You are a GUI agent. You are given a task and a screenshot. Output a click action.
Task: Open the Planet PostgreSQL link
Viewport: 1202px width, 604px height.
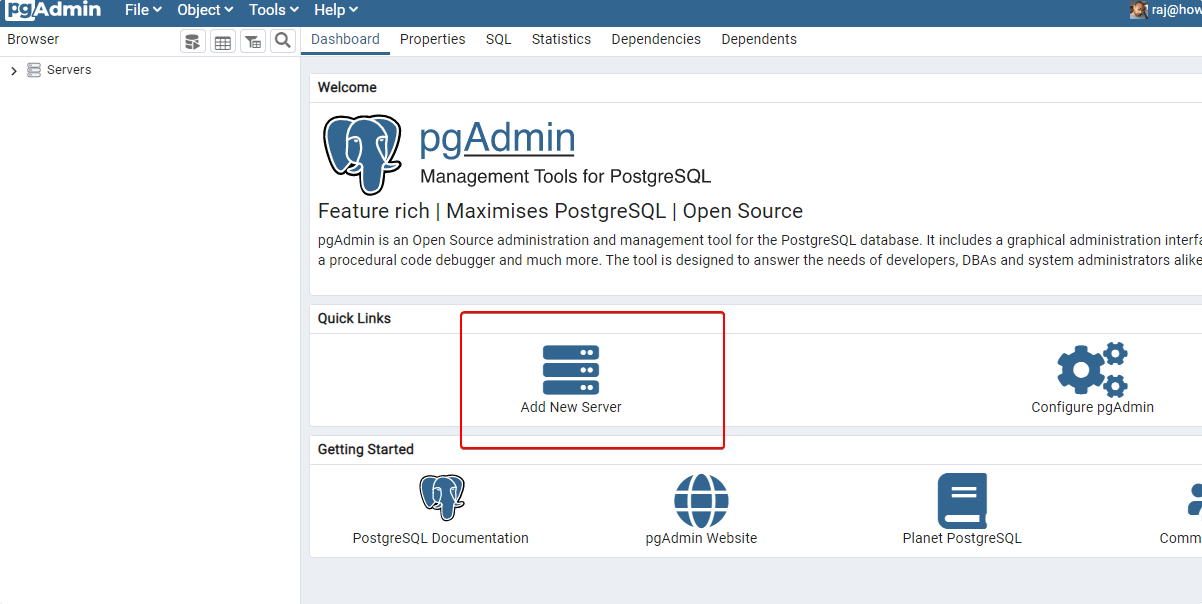click(x=962, y=538)
